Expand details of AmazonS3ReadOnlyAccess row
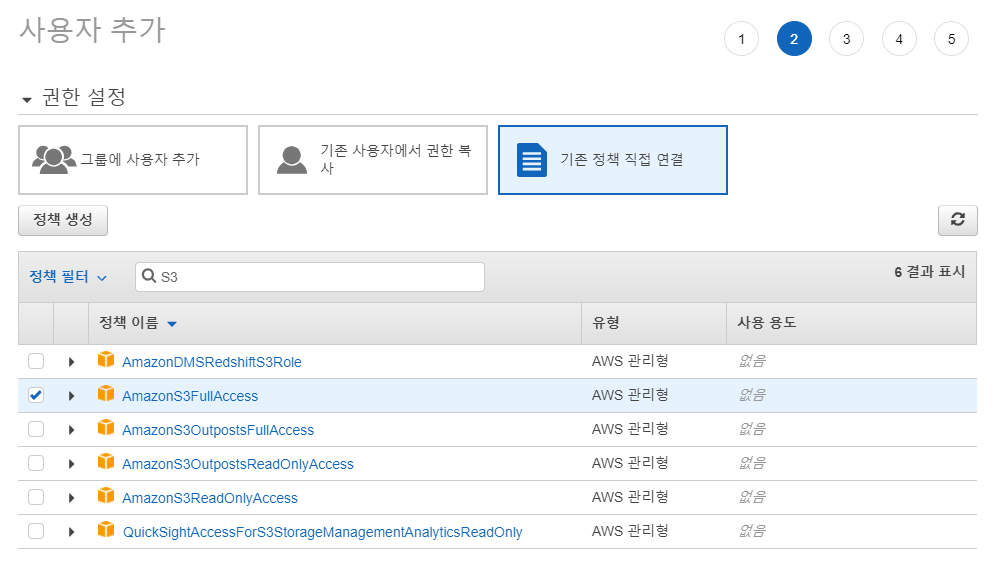This screenshot has height=578, width=1003. coord(72,497)
